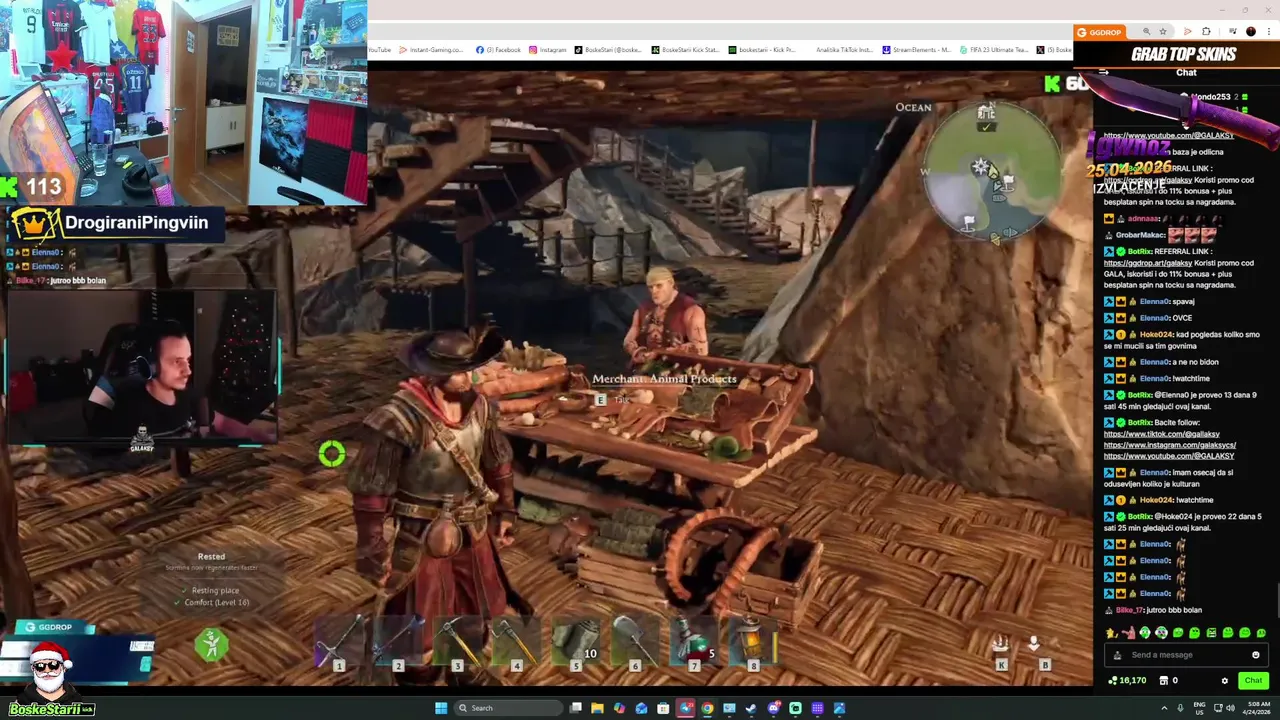Click the ship icon labeled K
The width and height of the screenshot is (1280, 720).
point(1001,645)
